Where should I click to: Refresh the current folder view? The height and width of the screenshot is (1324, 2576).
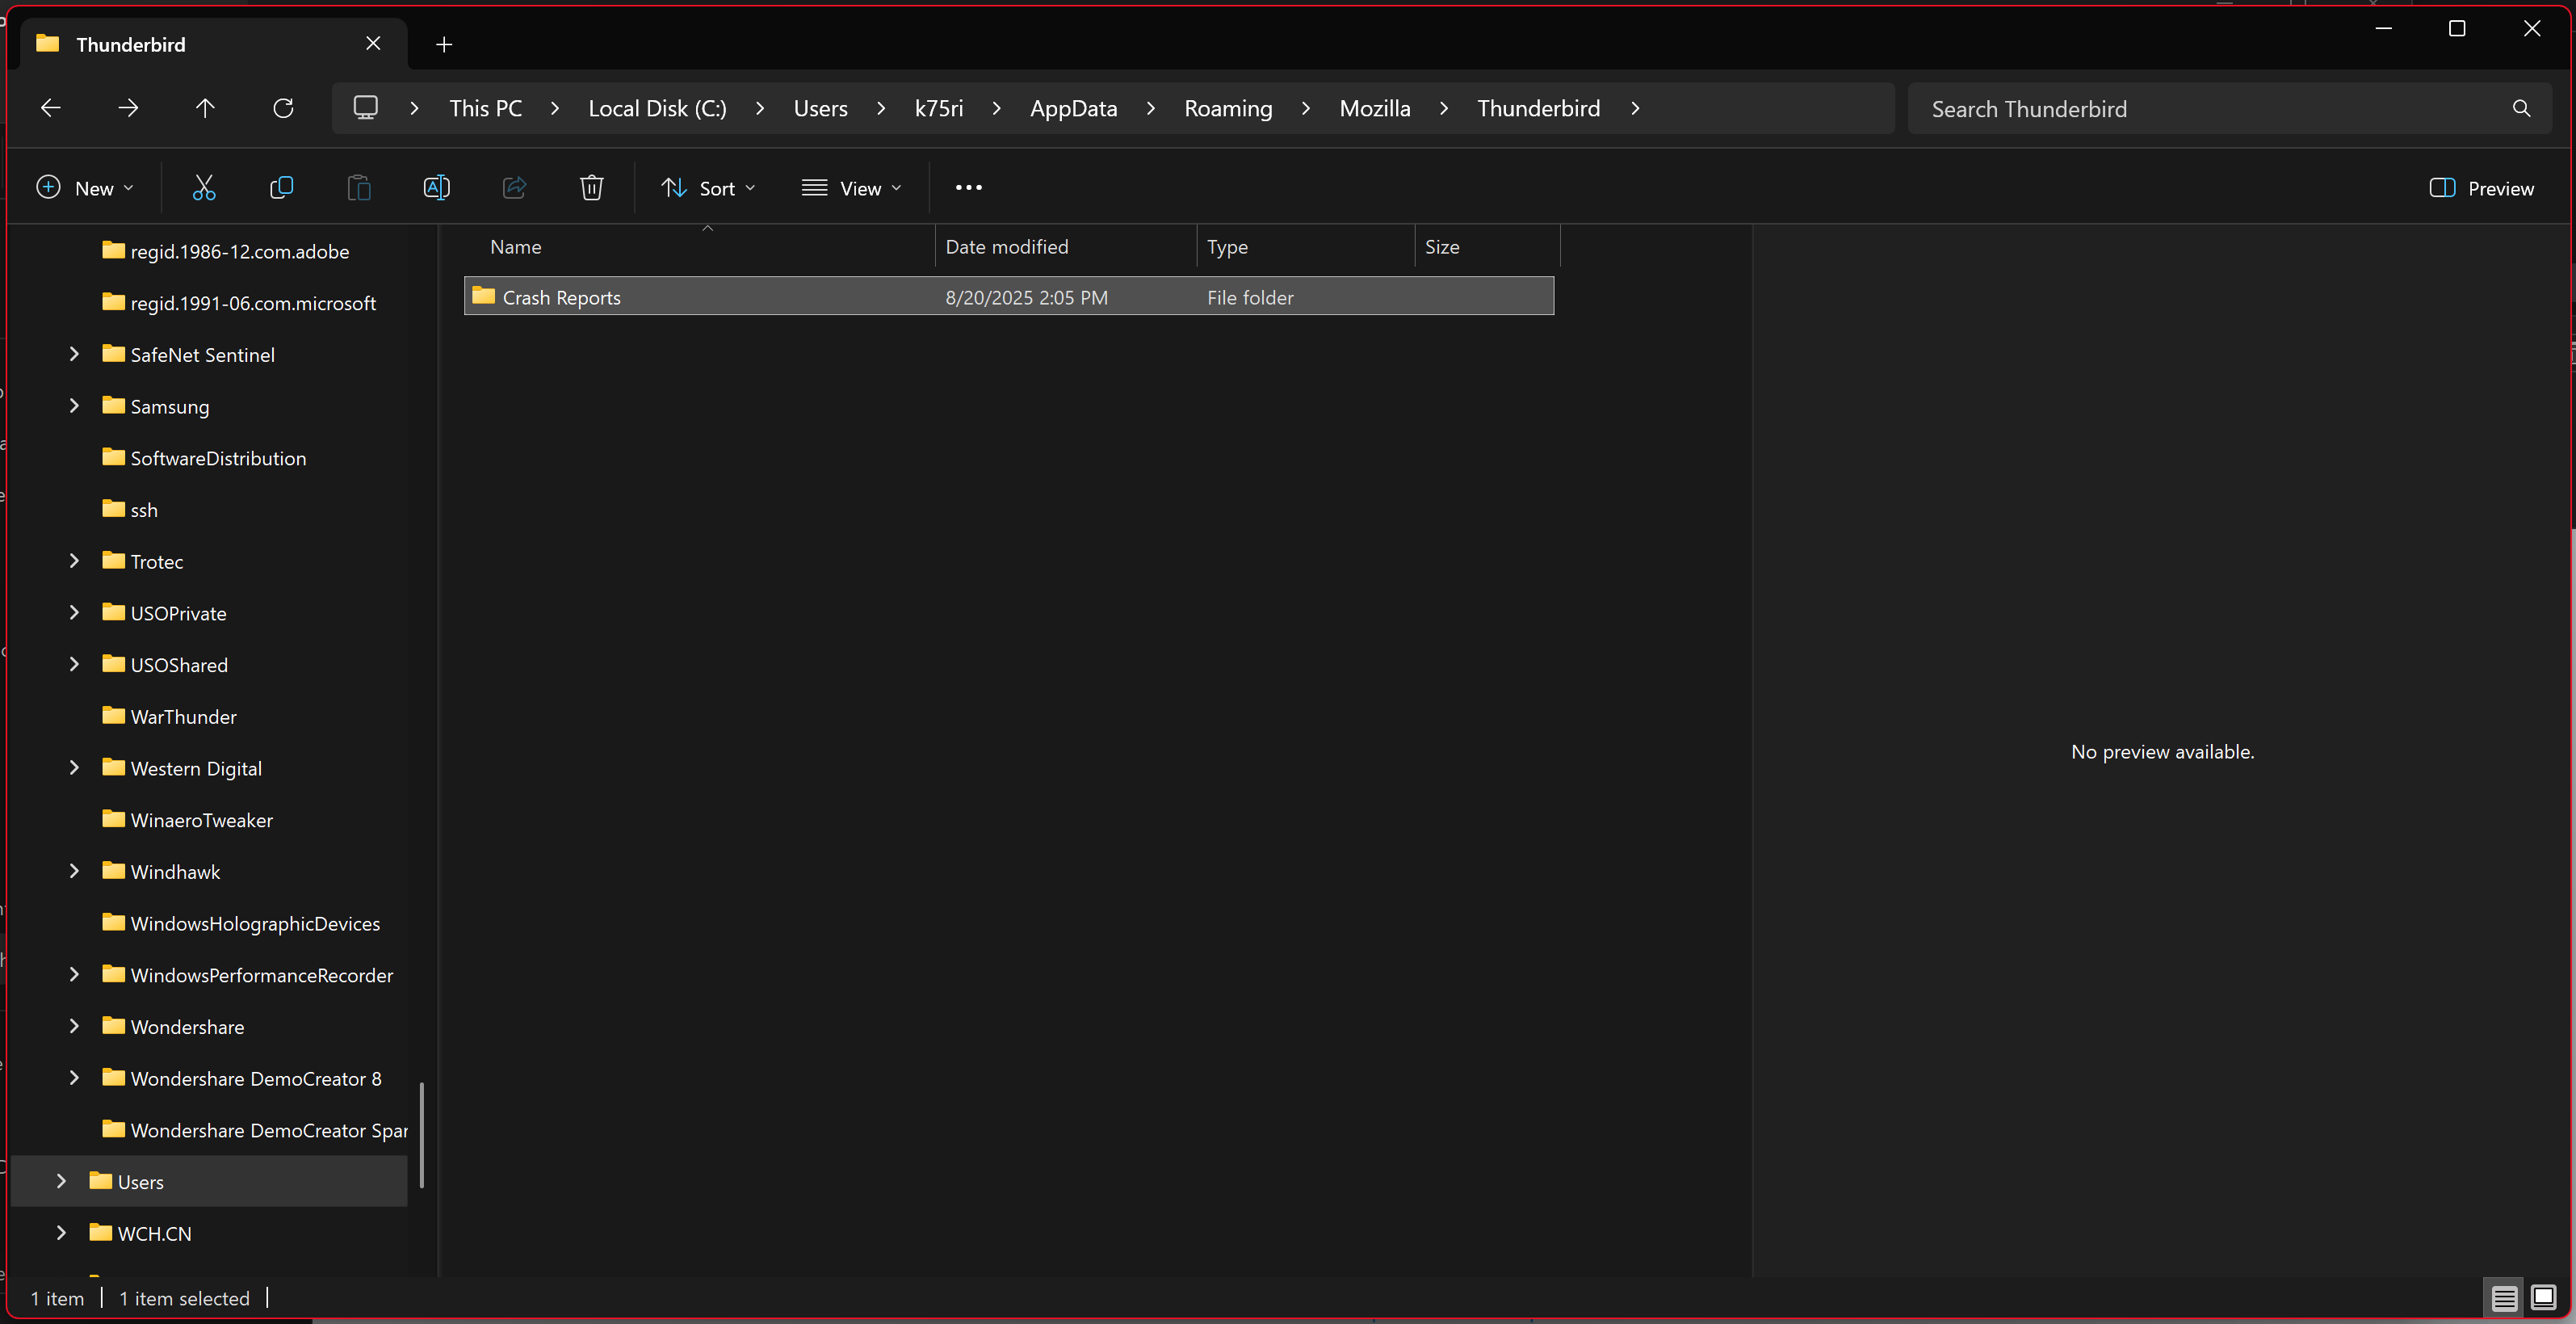click(283, 108)
